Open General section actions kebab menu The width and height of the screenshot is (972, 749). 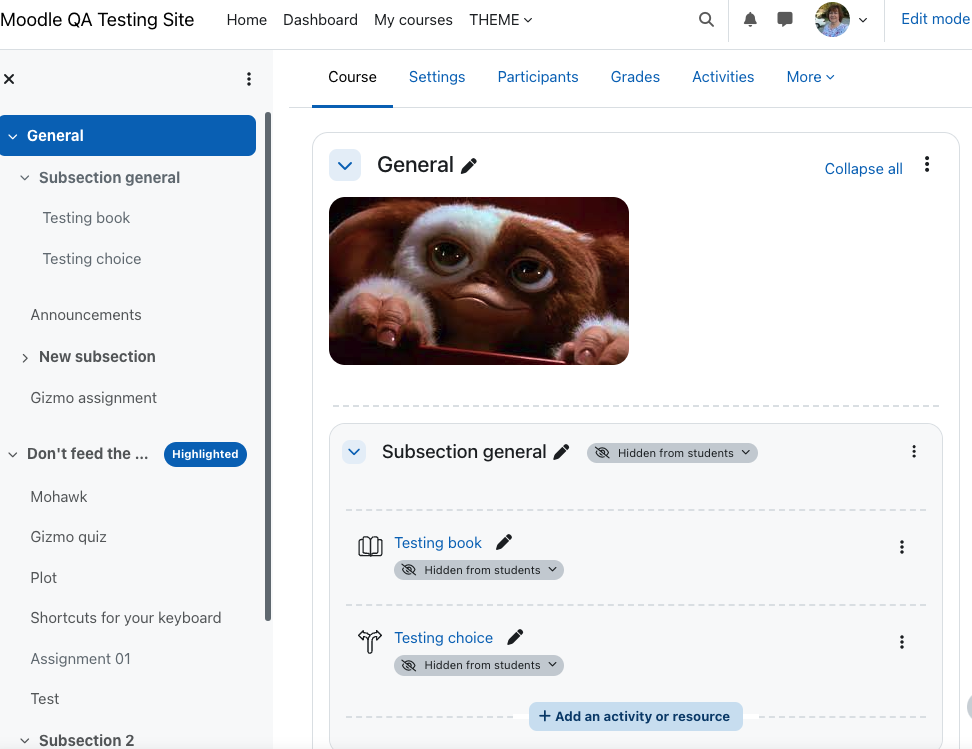click(927, 164)
